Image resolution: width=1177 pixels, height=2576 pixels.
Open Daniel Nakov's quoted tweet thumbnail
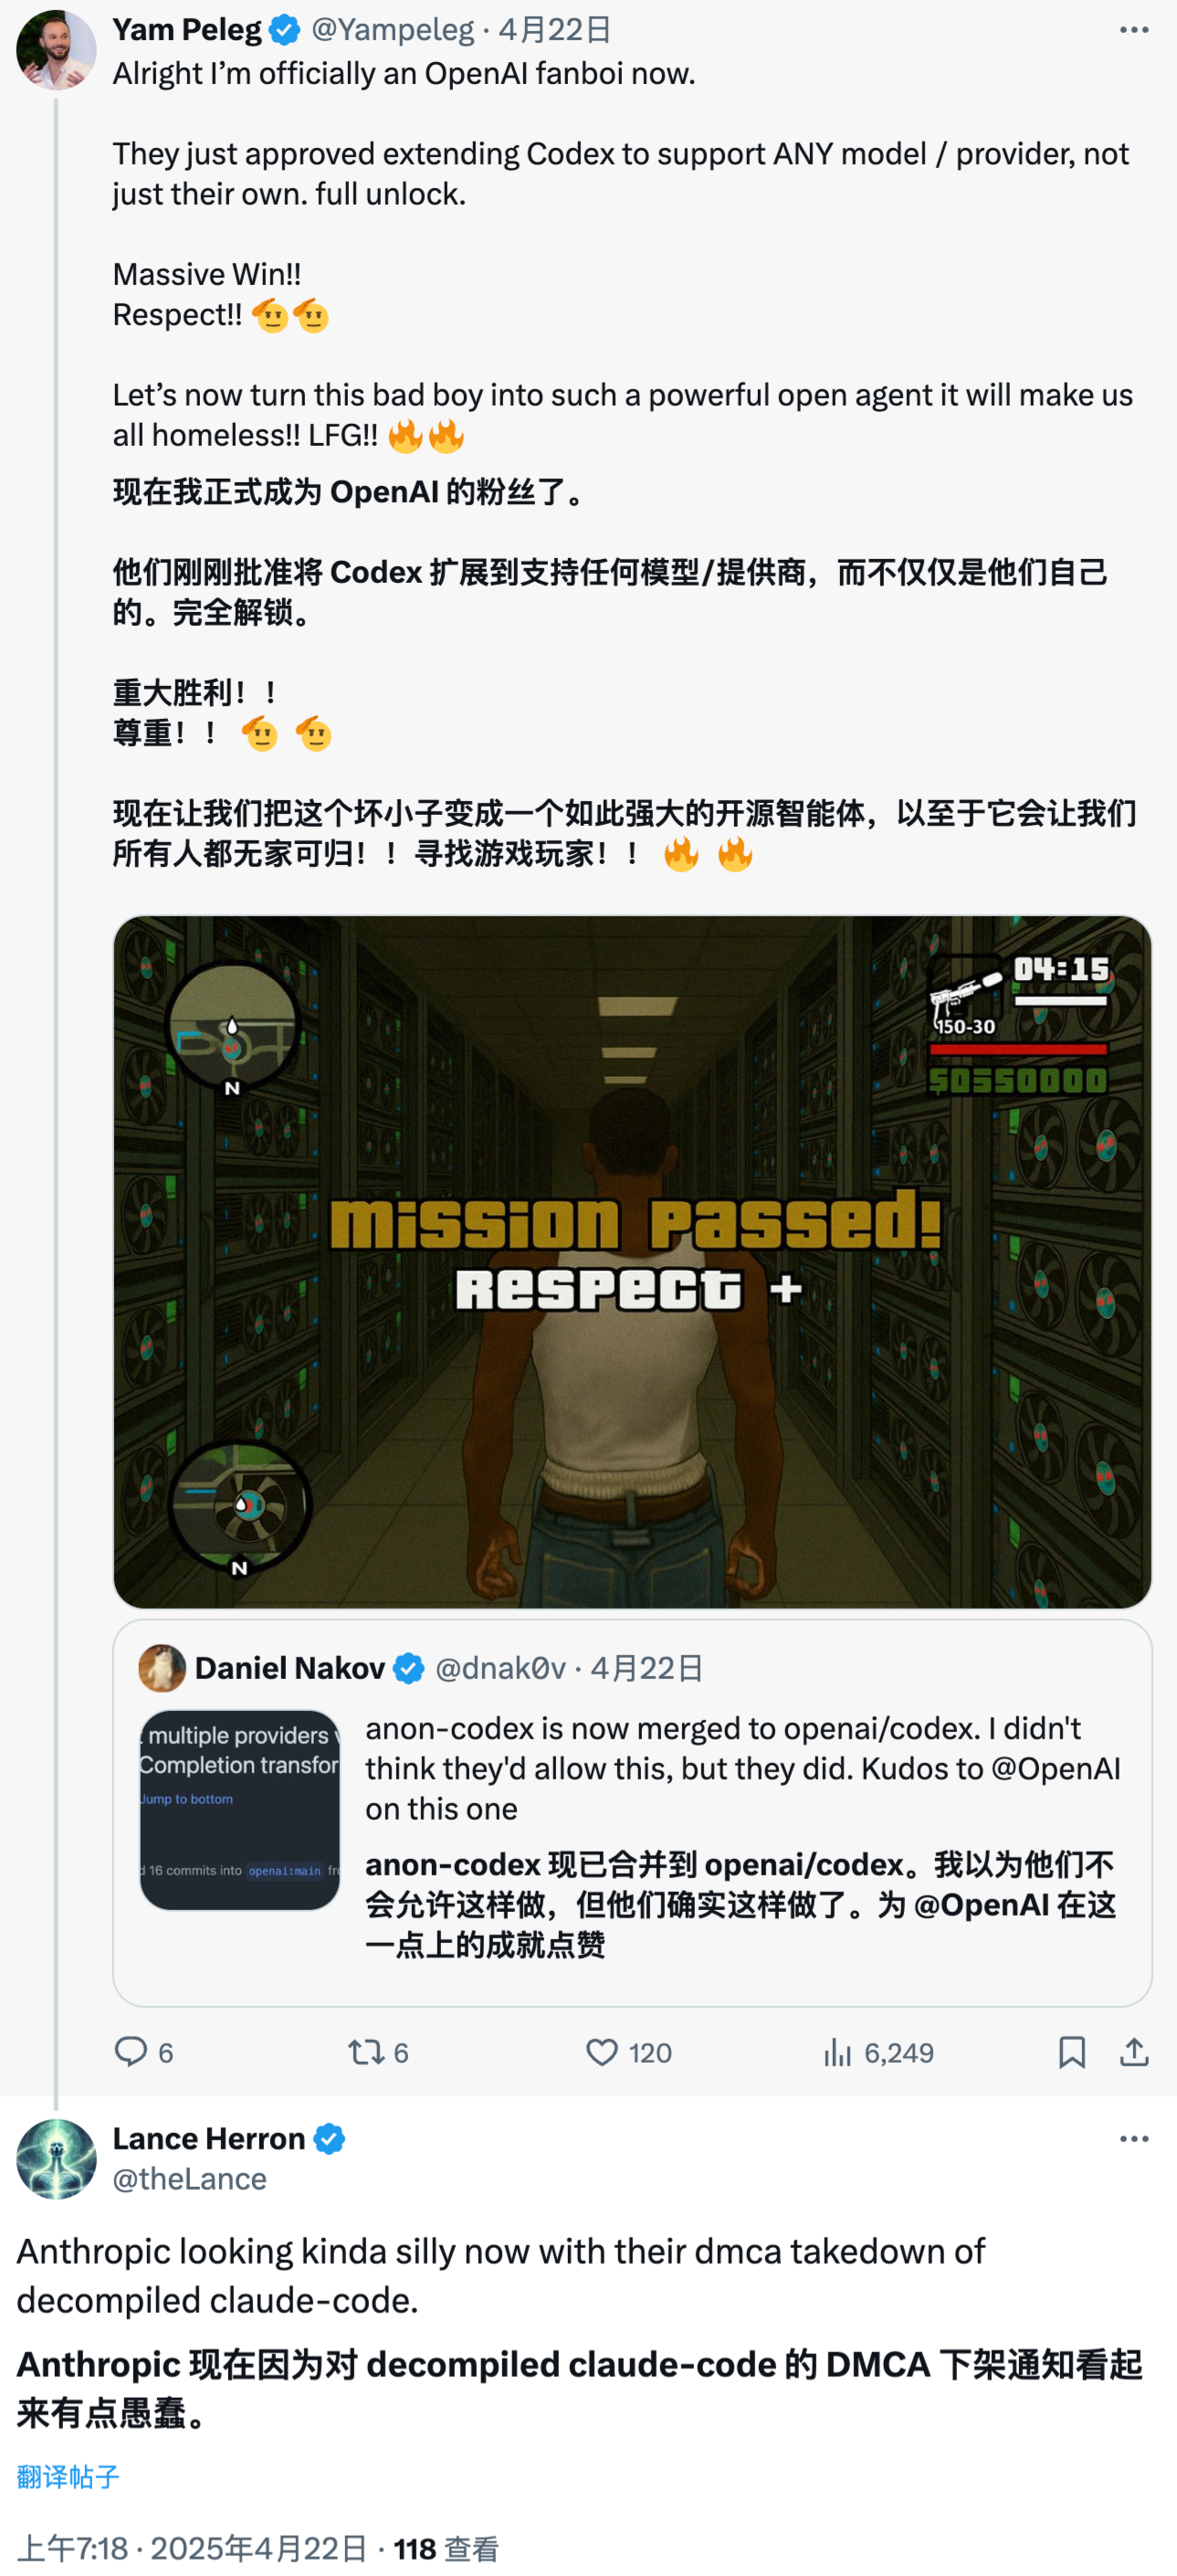click(240, 1809)
